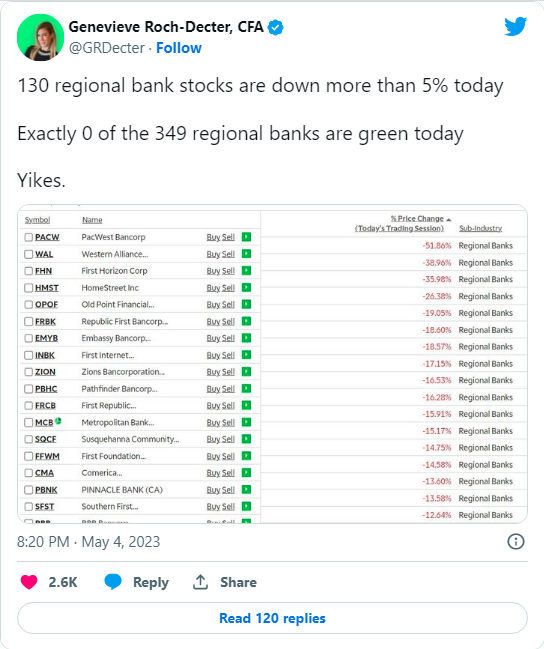Open Read 120 replies button
Viewport: 544px width, 649px height.
272,618
